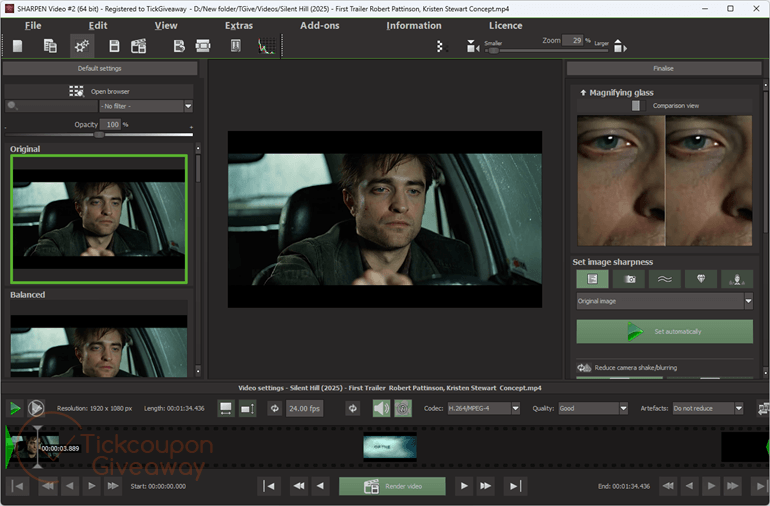Click the Set automatically button

coord(664,332)
